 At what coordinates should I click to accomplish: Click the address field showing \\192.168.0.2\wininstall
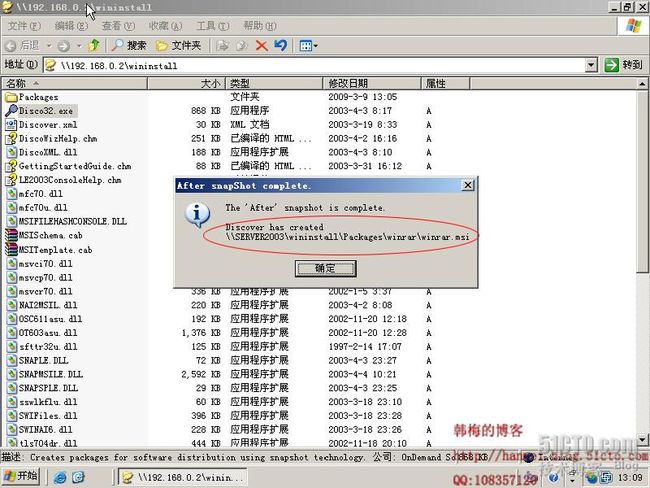[315, 66]
